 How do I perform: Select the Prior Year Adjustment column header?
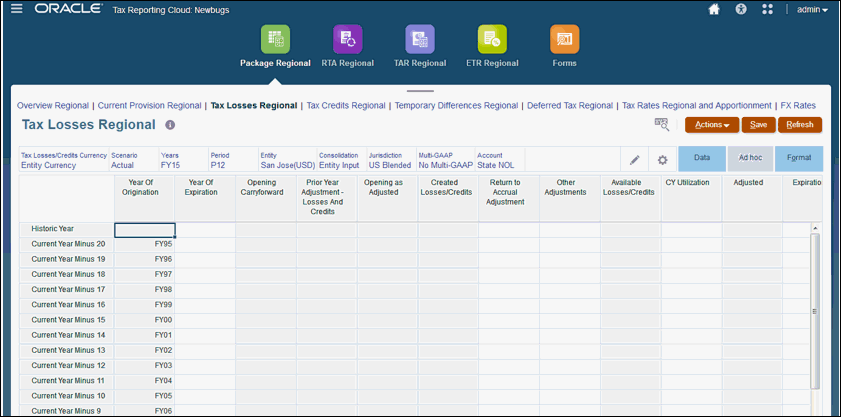pyautogui.click(x=327, y=197)
